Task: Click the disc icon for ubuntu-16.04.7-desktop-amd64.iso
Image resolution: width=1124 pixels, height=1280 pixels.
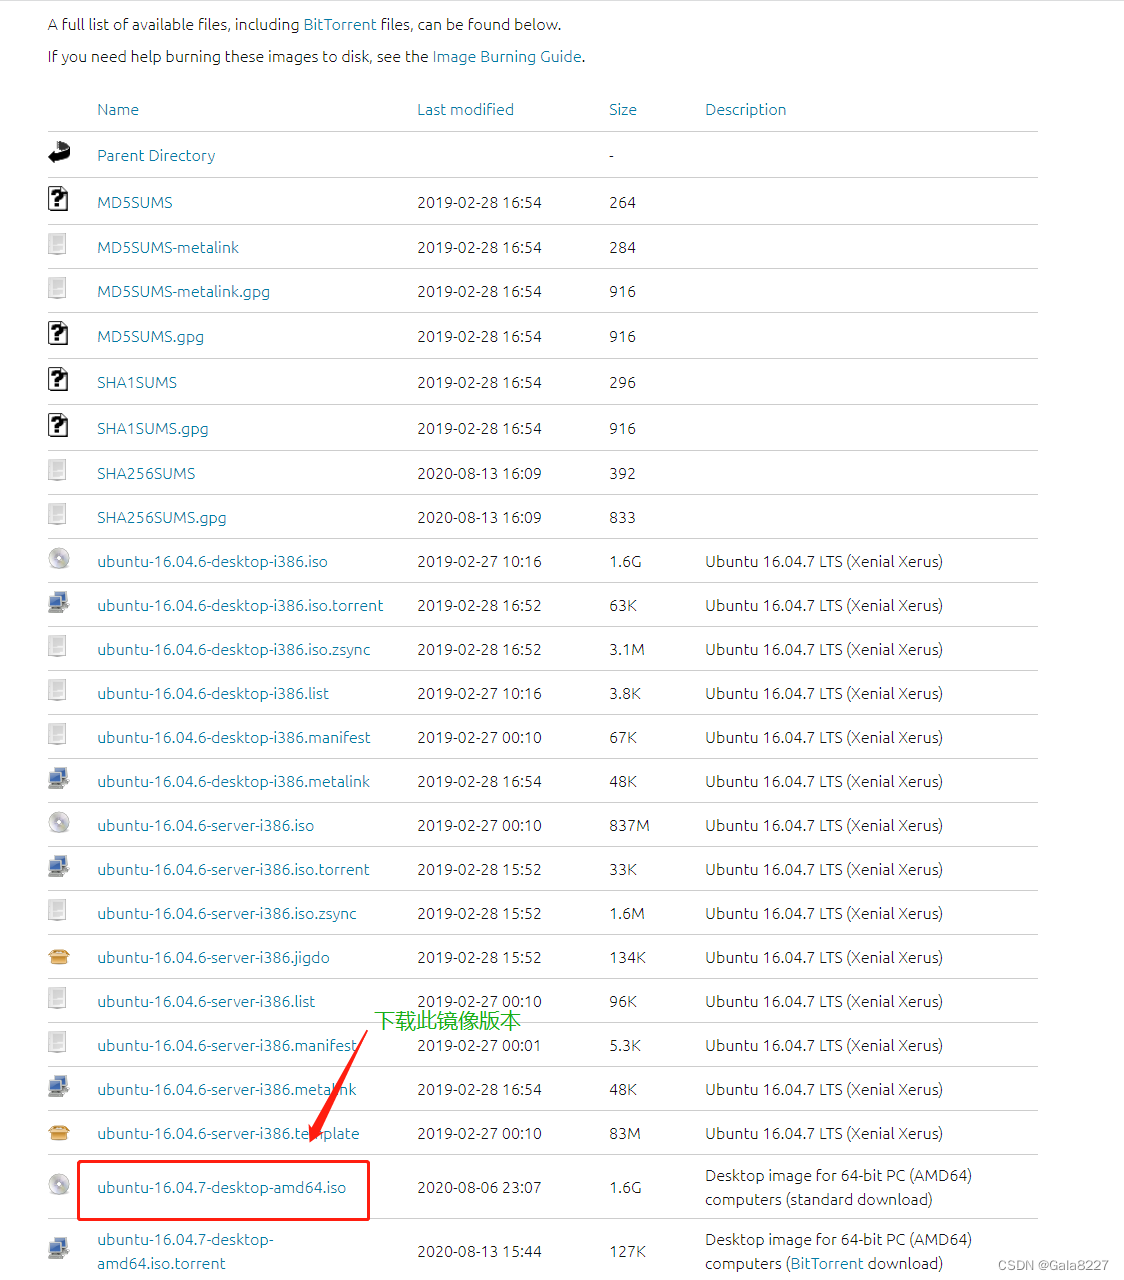Action: pos(59,1184)
